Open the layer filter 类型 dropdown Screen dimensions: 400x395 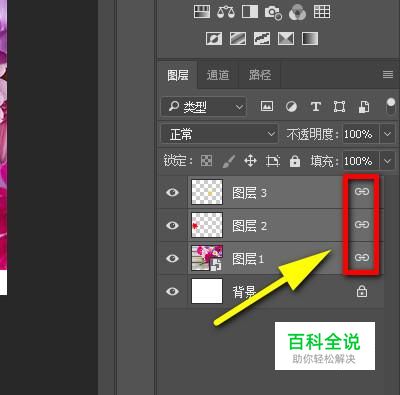[203, 107]
